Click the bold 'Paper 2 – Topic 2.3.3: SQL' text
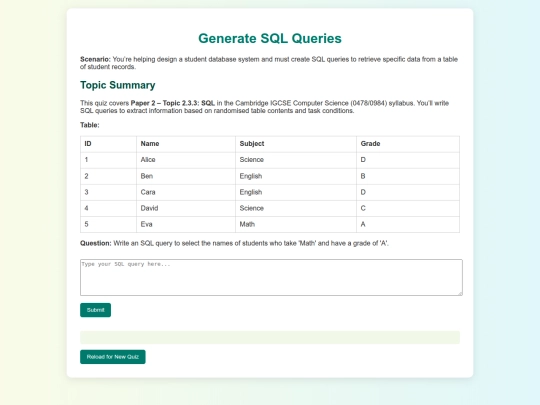The image size is (540, 405). (x=173, y=103)
